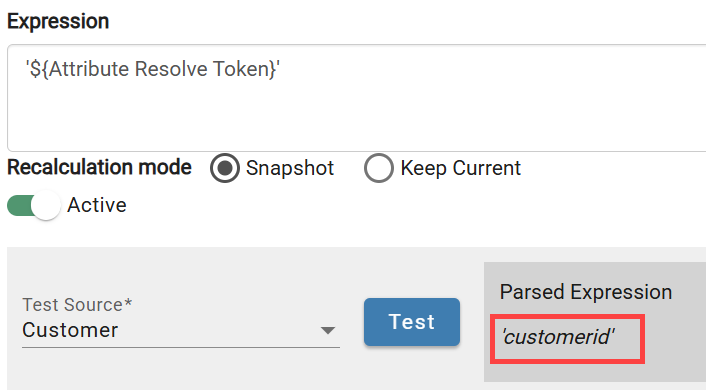
Task: Click the 'customerid' parsed expression result
Action: [x=558, y=337]
